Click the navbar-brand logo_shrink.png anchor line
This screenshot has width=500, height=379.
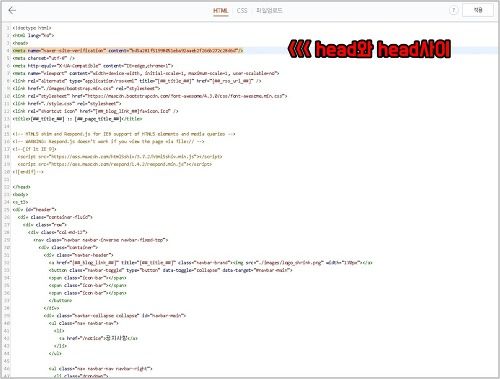coord(210,263)
